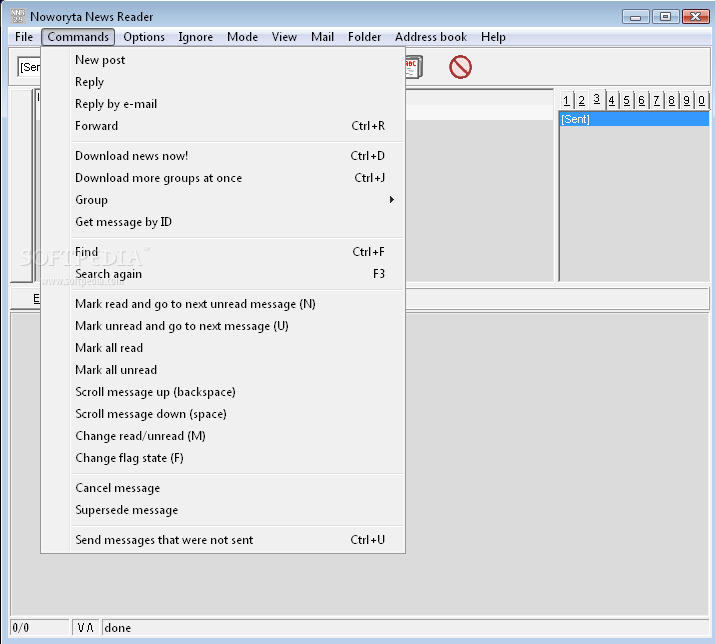The image size is (715, 644).
Task: Switch to group tab 4
Action: click(x=611, y=100)
